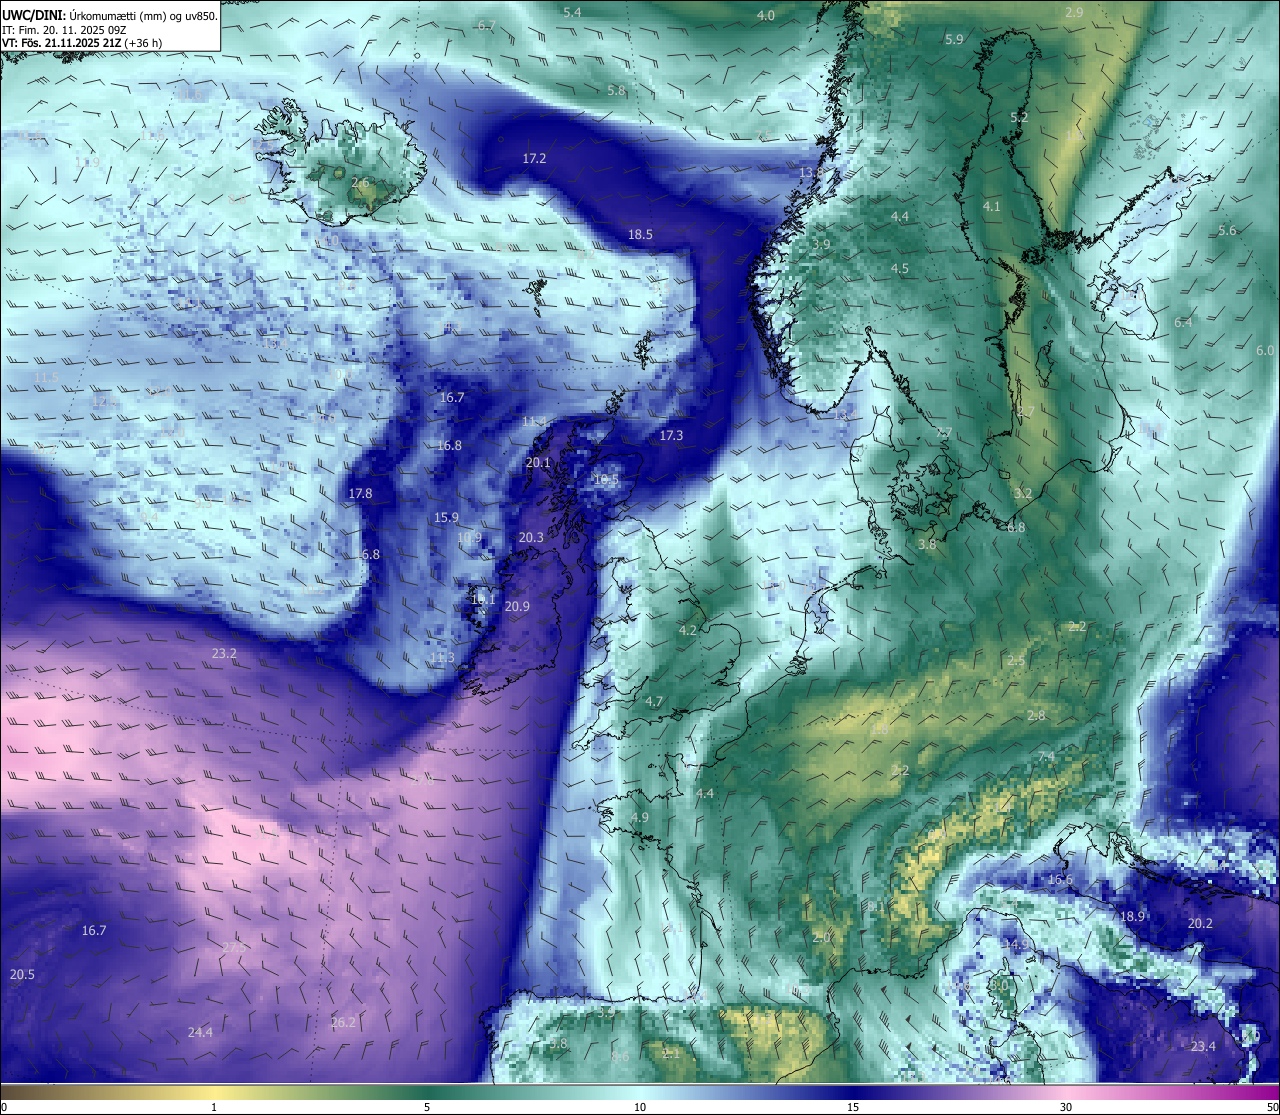Click the value label "18.9" over the Adriatic
Screen dimensions: 1280x1115
(1132, 917)
